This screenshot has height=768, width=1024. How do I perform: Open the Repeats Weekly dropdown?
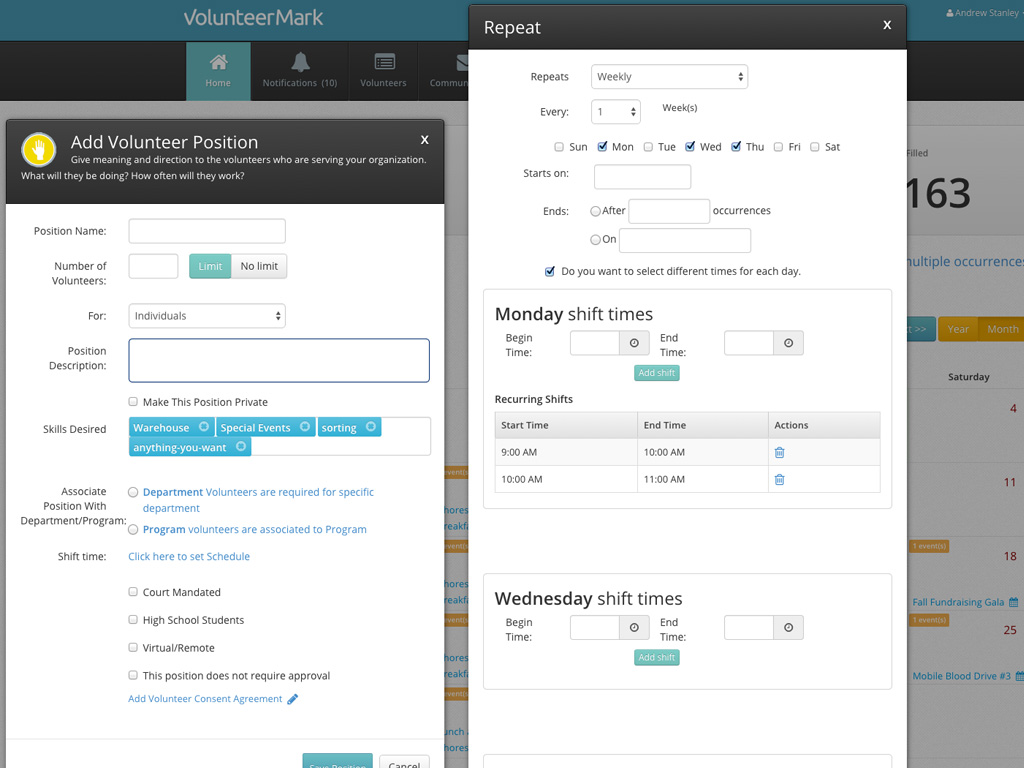pyautogui.click(x=669, y=77)
